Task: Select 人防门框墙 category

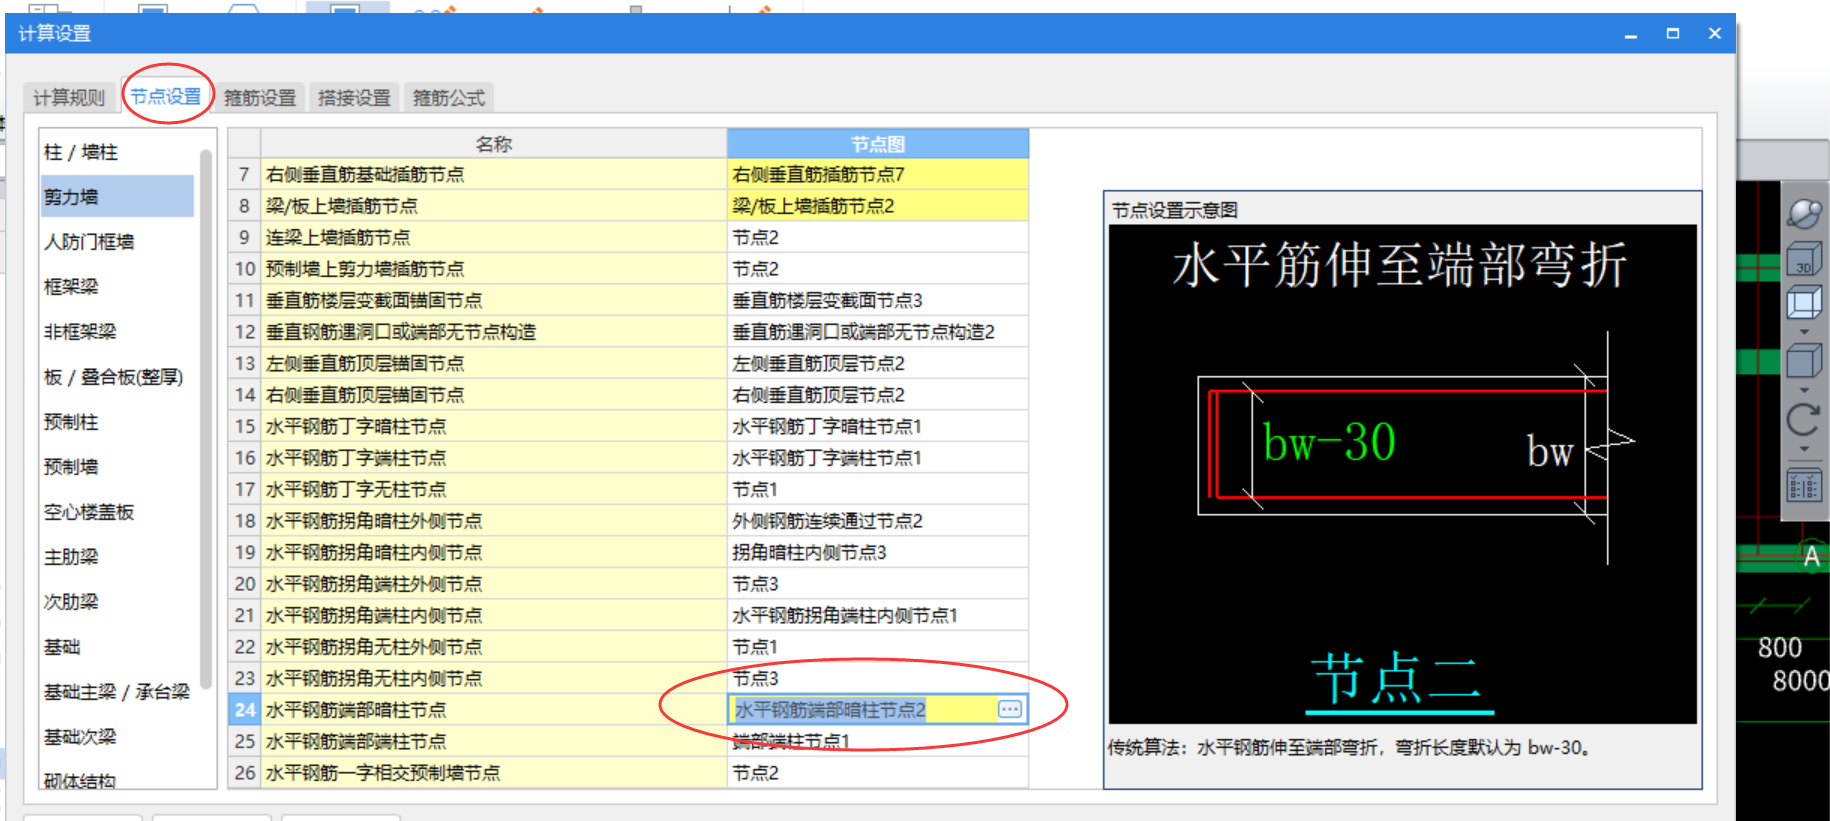Action: tap(117, 242)
